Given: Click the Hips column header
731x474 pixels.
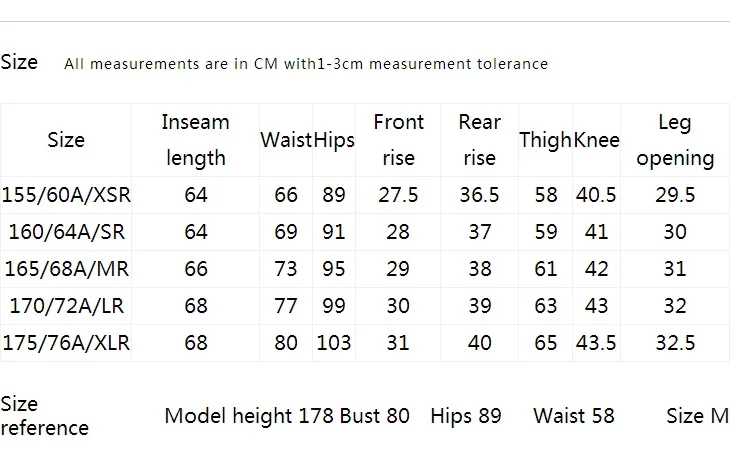Looking at the screenshot, I should point(334,140).
